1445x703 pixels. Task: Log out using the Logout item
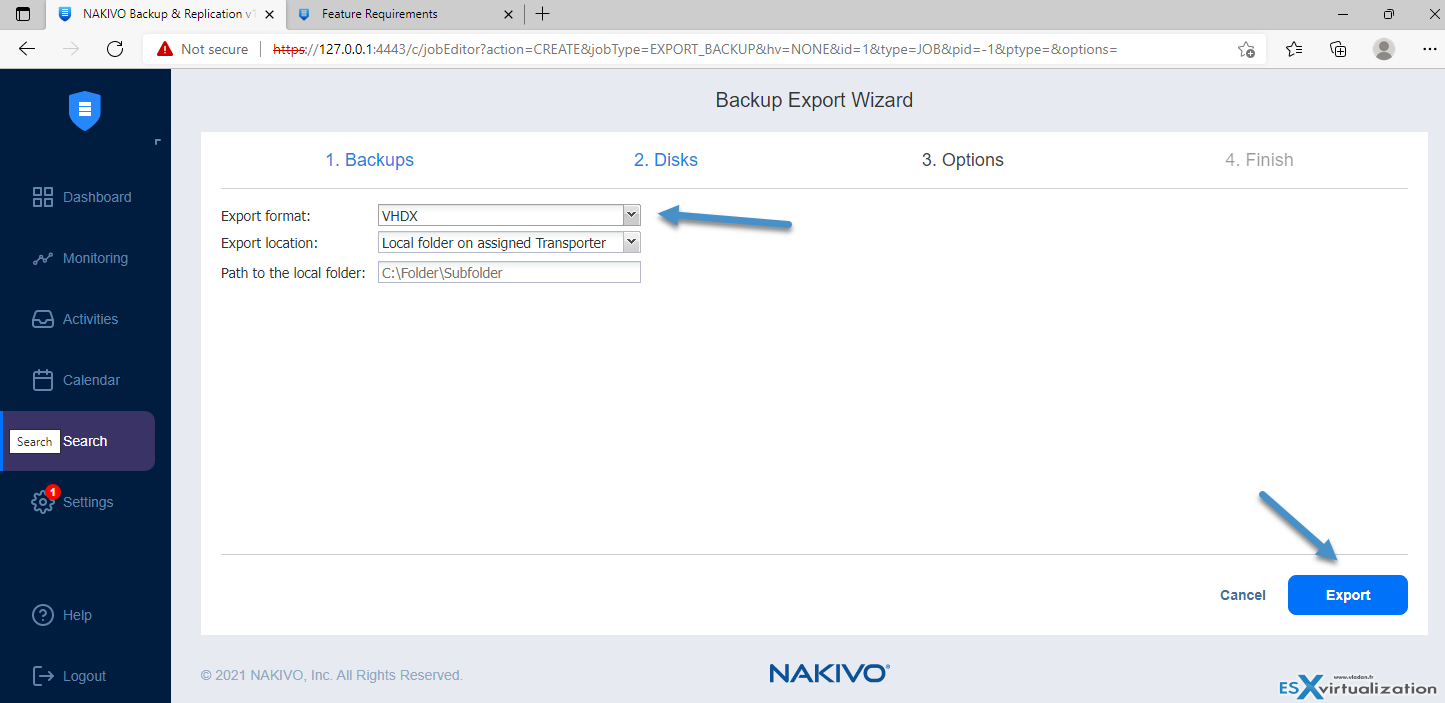tap(69, 676)
